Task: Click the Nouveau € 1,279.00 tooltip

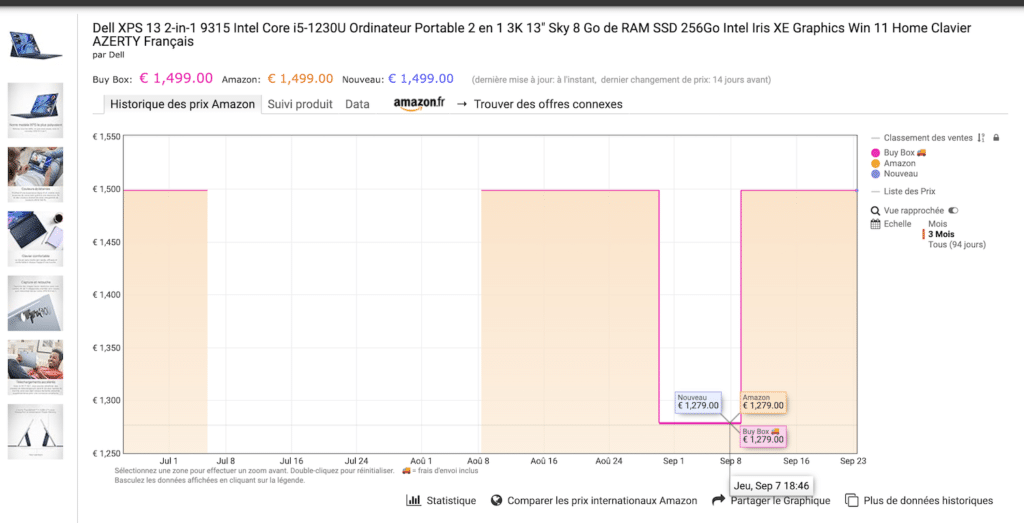Action: coord(698,402)
